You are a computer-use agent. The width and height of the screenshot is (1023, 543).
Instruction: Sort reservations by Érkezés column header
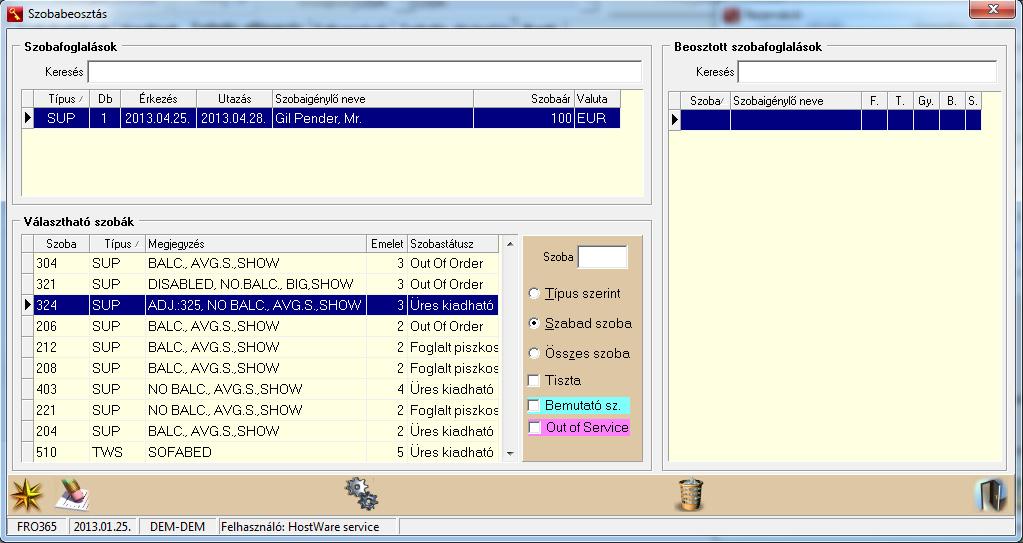[159, 99]
